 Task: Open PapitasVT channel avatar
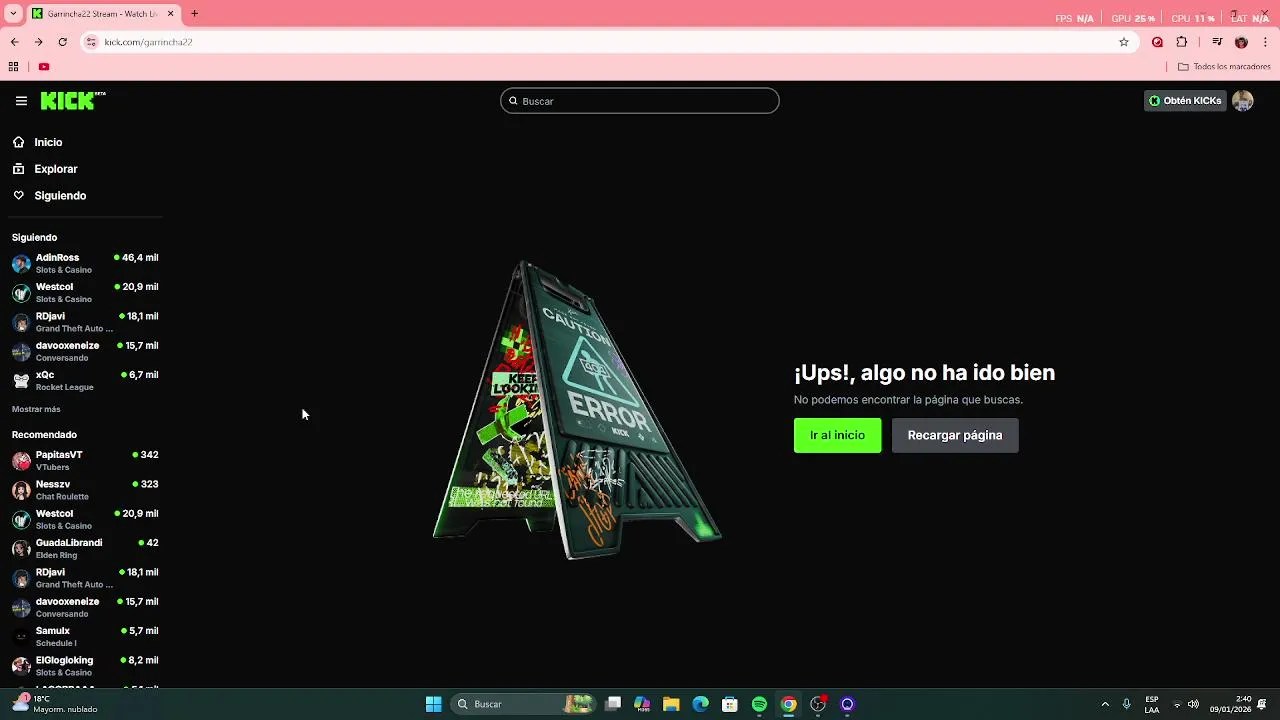point(21,461)
